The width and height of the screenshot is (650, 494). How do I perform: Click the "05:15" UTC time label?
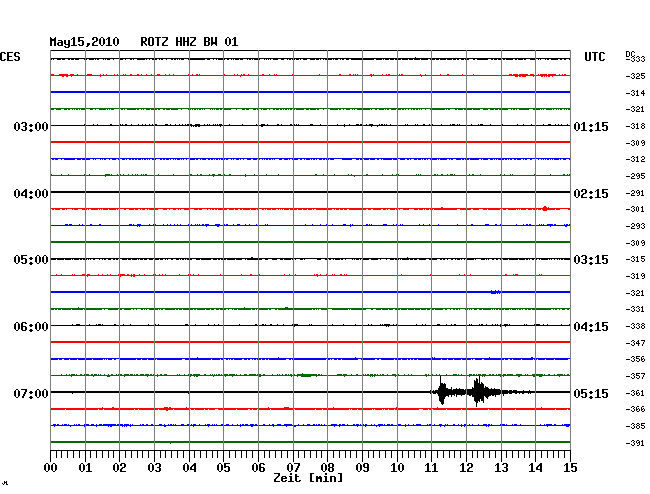coord(591,393)
